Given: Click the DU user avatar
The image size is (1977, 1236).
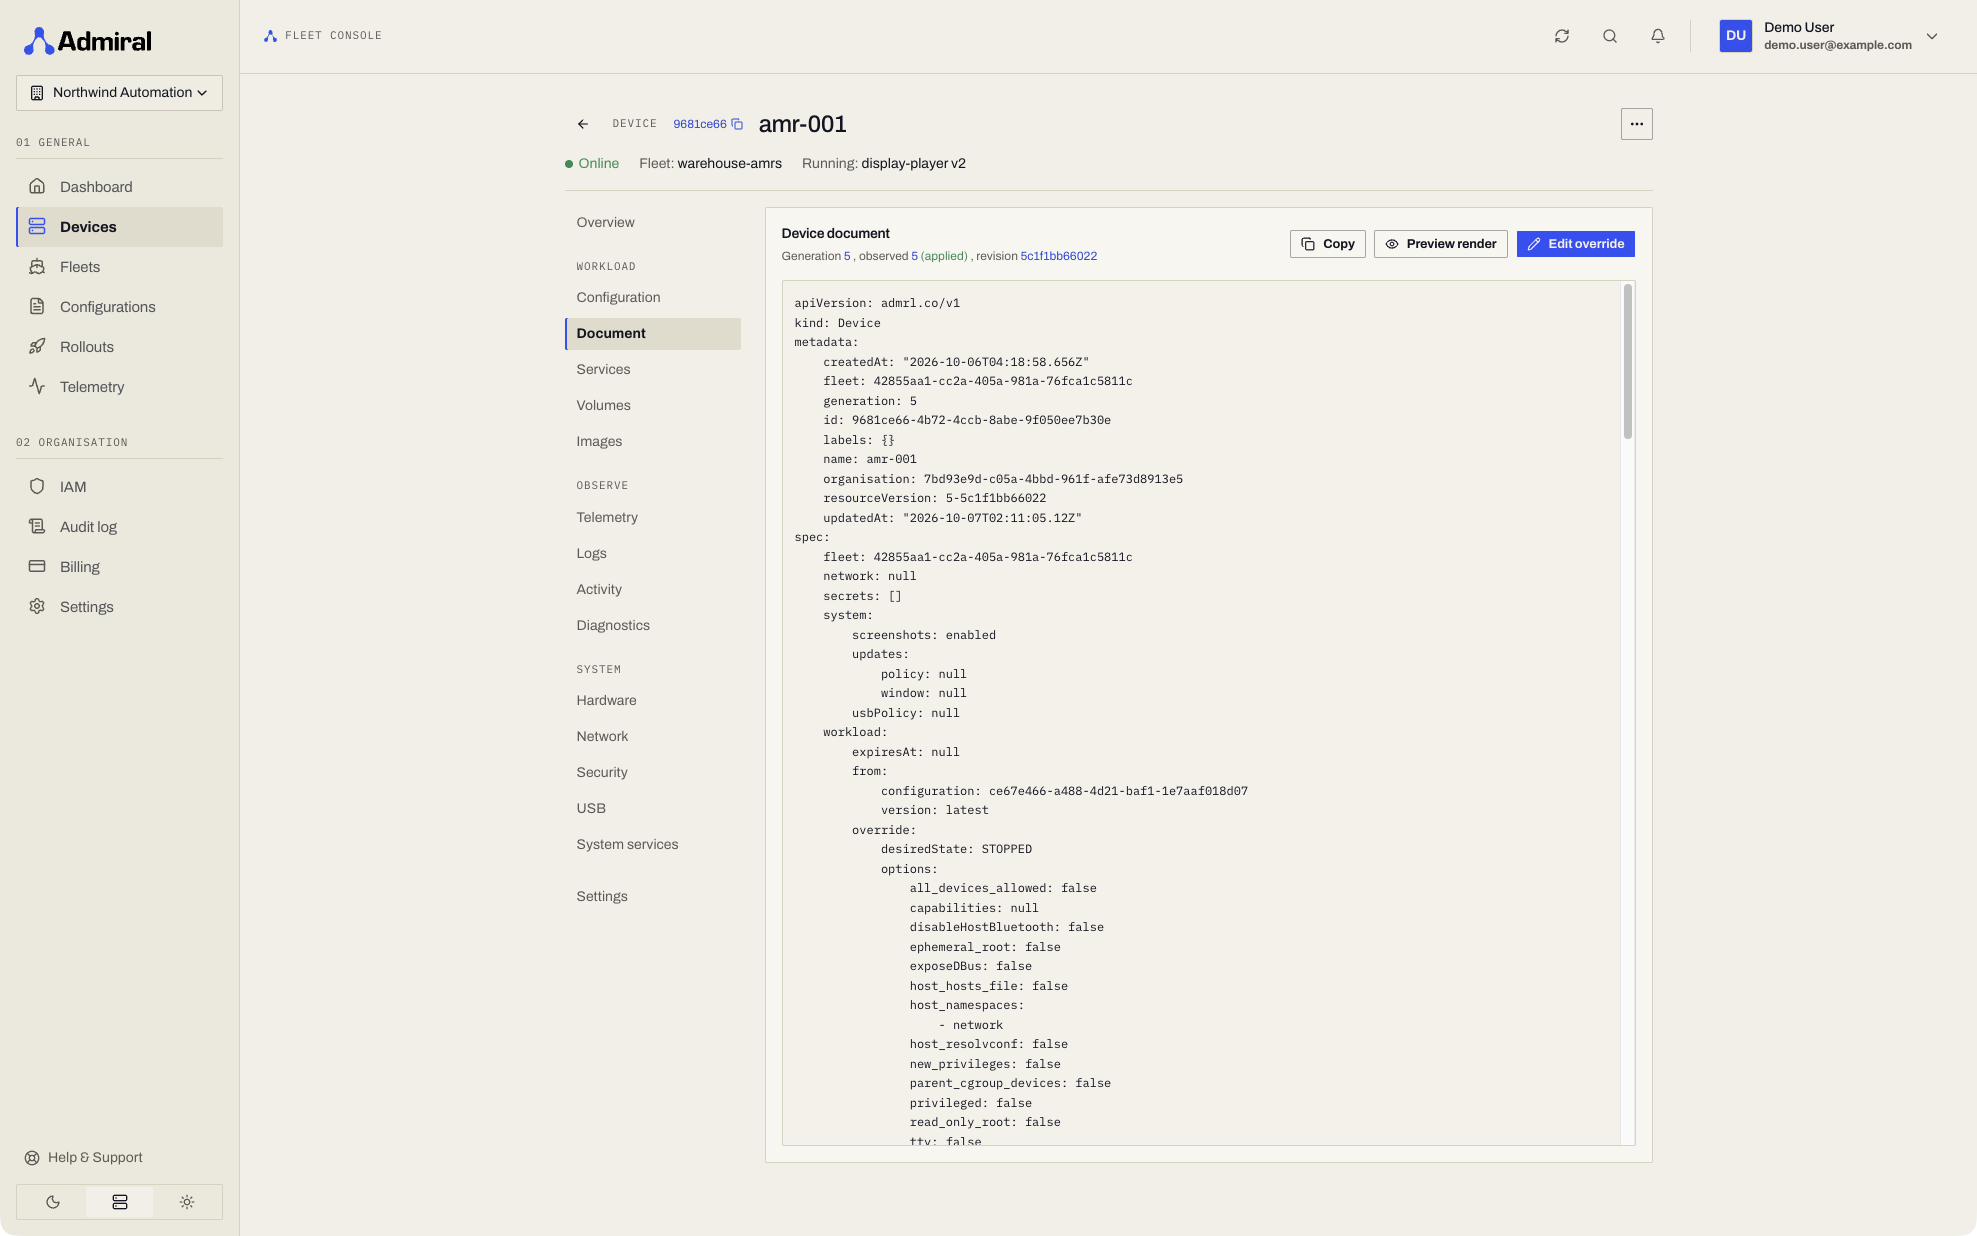Looking at the screenshot, I should coord(1736,36).
